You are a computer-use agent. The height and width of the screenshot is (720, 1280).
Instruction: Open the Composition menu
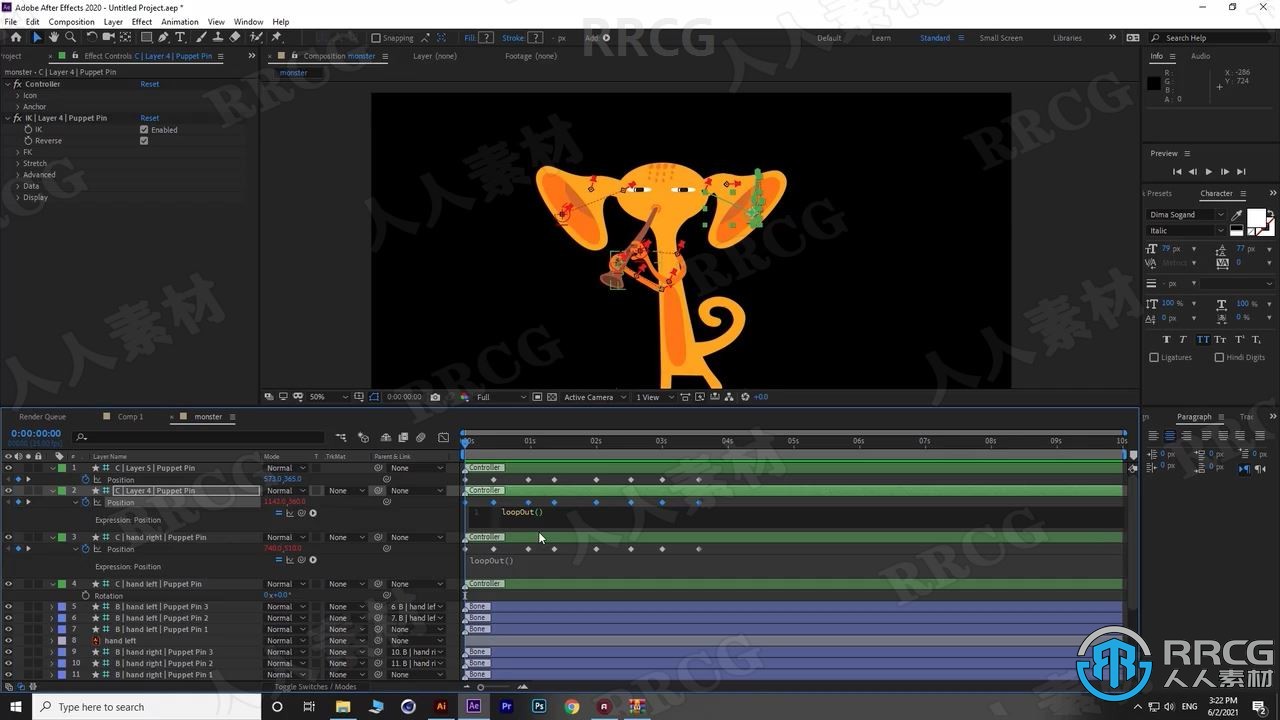click(x=71, y=22)
